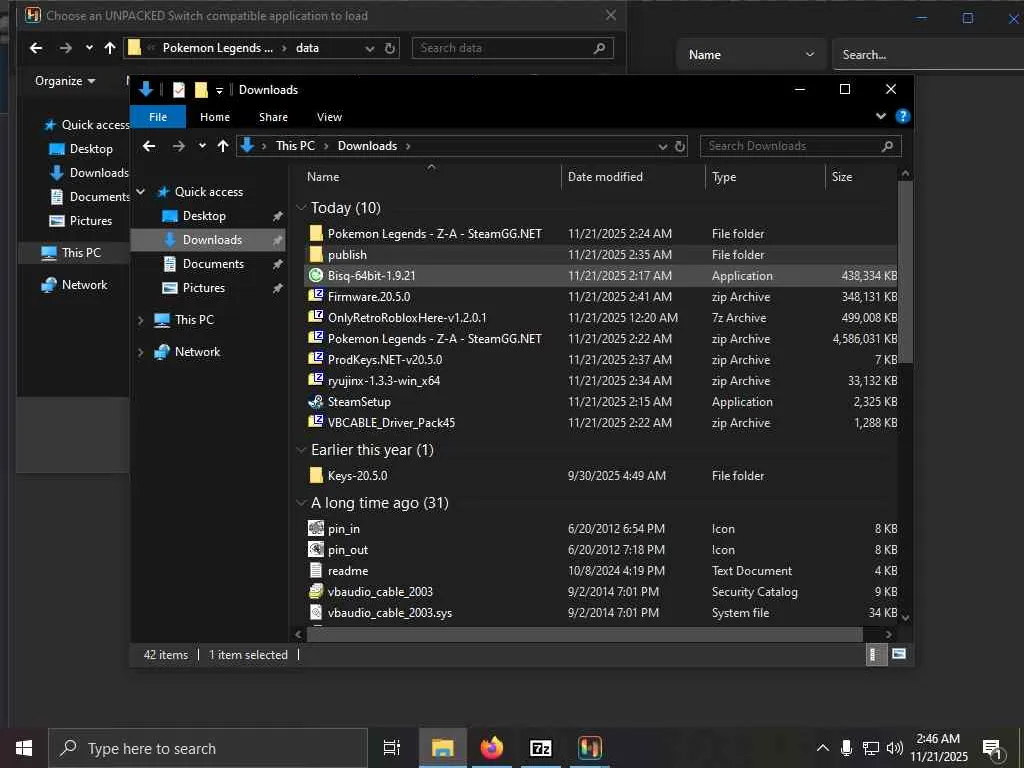This screenshot has height=768, width=1024.
Task: Click the Search data field in file dialog
Action: (513, 48)
